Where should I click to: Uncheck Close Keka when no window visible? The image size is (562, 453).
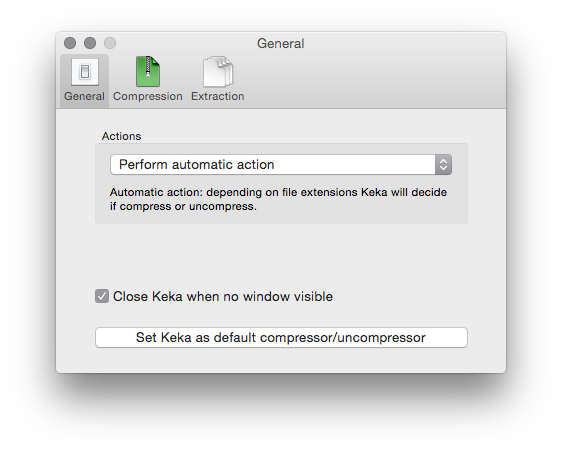102,296
